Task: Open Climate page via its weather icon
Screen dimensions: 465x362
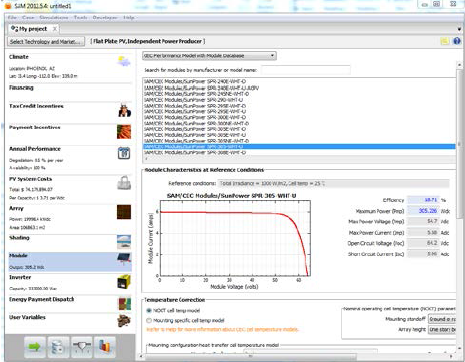Action: coord(124,62)
